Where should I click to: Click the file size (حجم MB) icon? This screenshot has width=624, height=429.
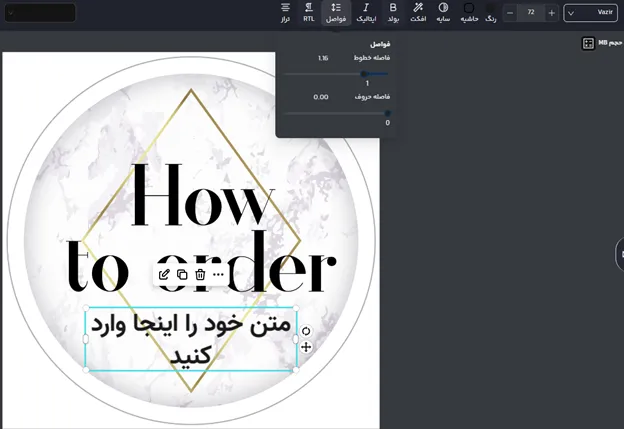588,43
